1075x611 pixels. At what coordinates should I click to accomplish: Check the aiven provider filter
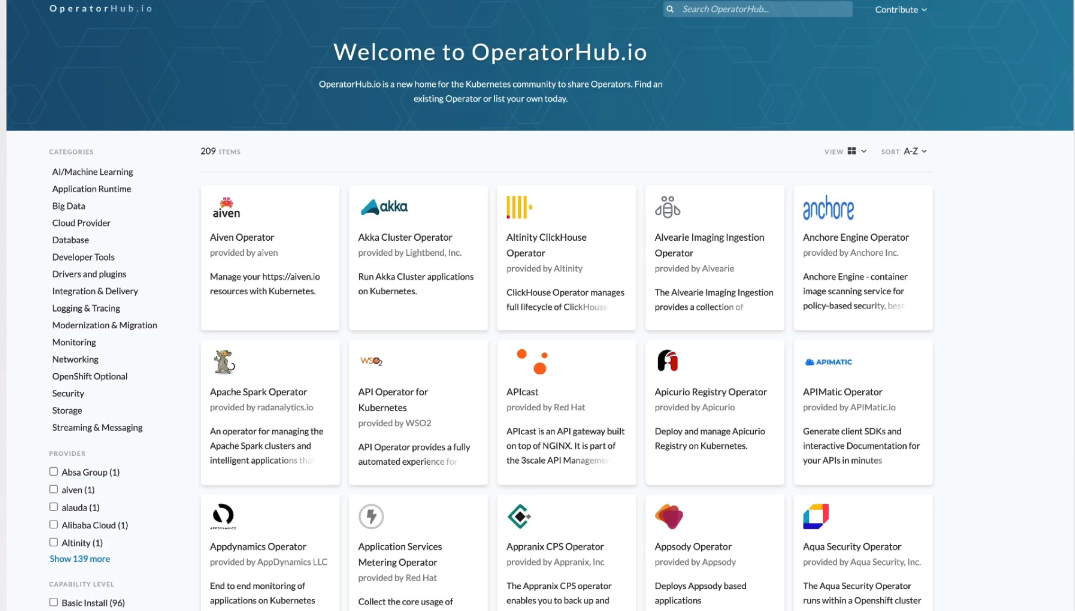[53, 489]
